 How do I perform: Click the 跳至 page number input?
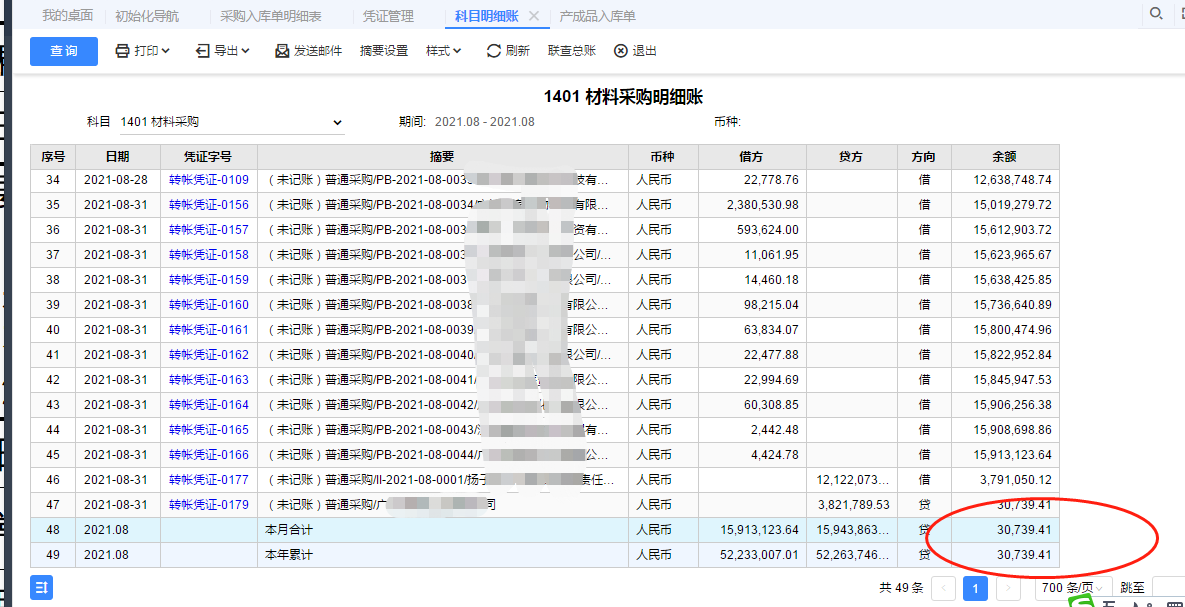1168,587
